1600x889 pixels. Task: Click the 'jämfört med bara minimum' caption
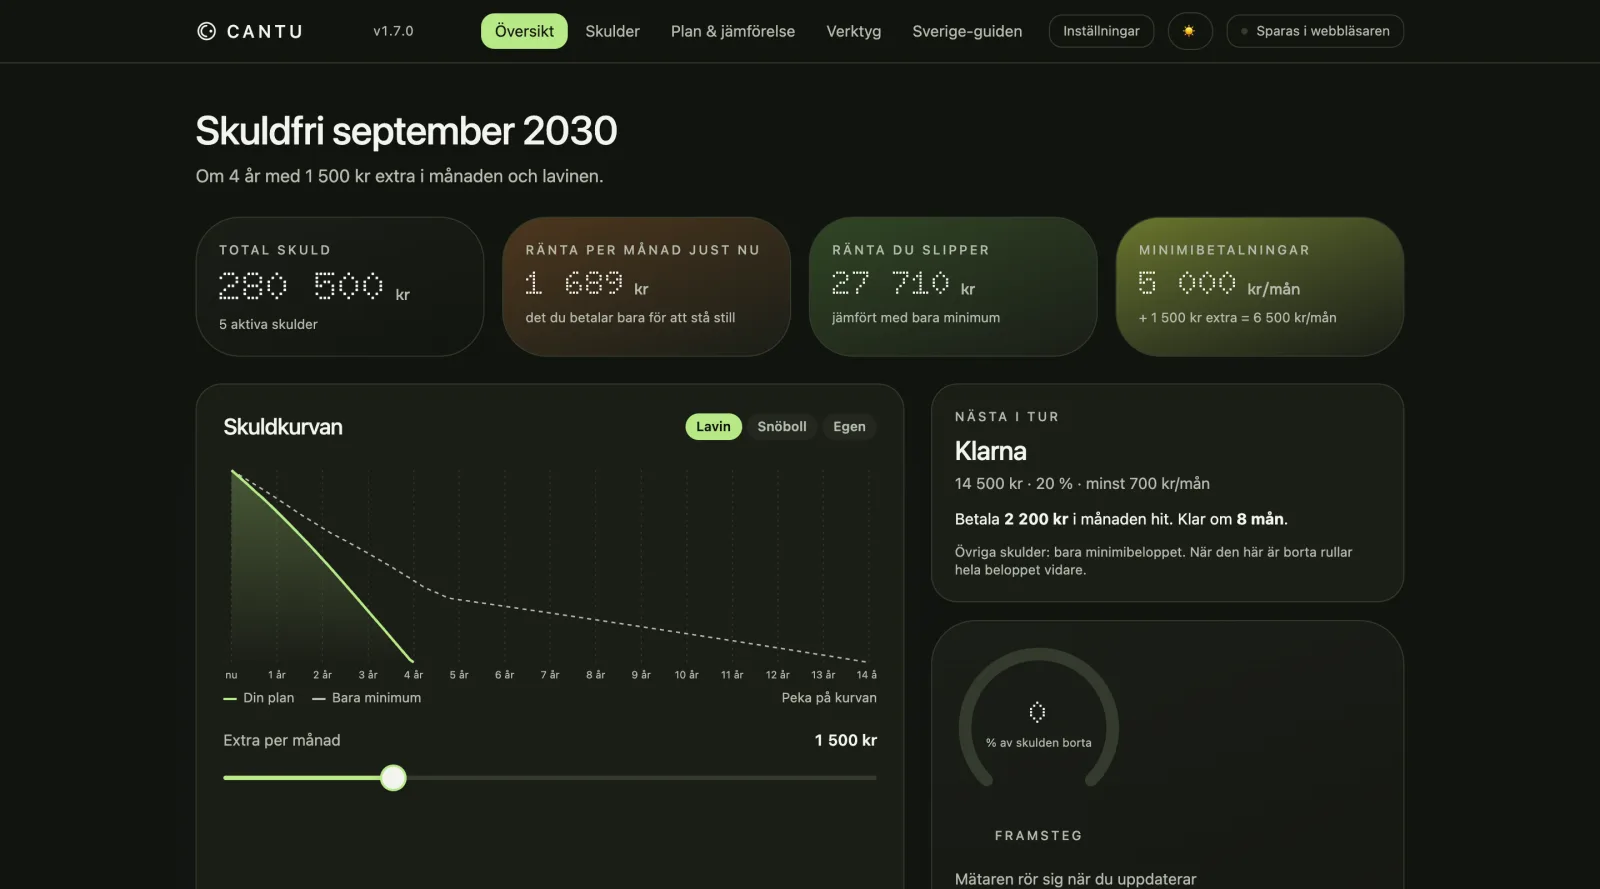tap(916, 318)
